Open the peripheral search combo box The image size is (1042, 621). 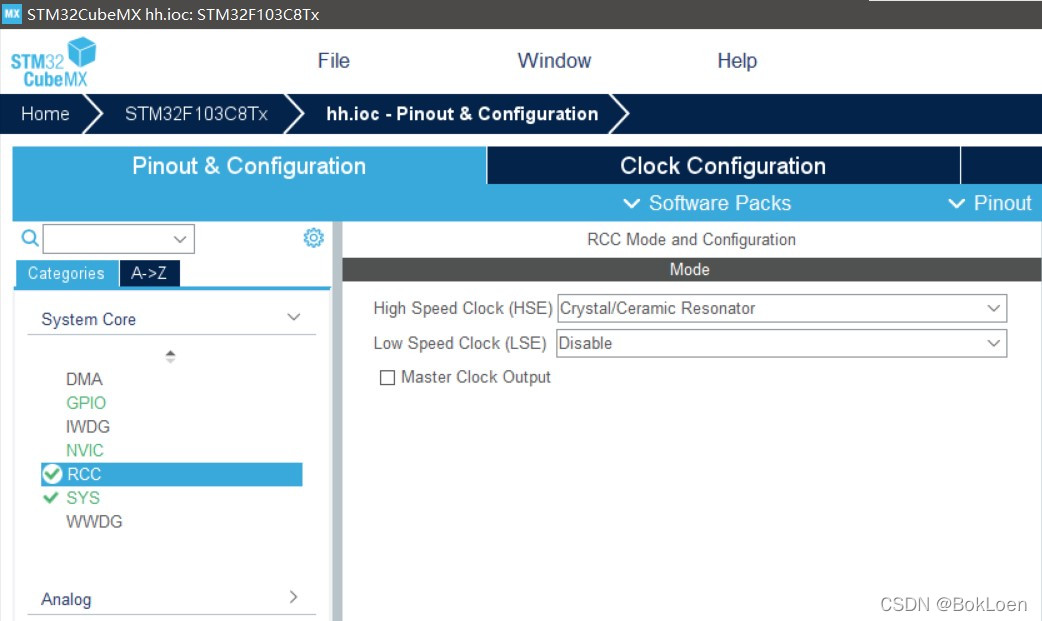pos(119,239)
